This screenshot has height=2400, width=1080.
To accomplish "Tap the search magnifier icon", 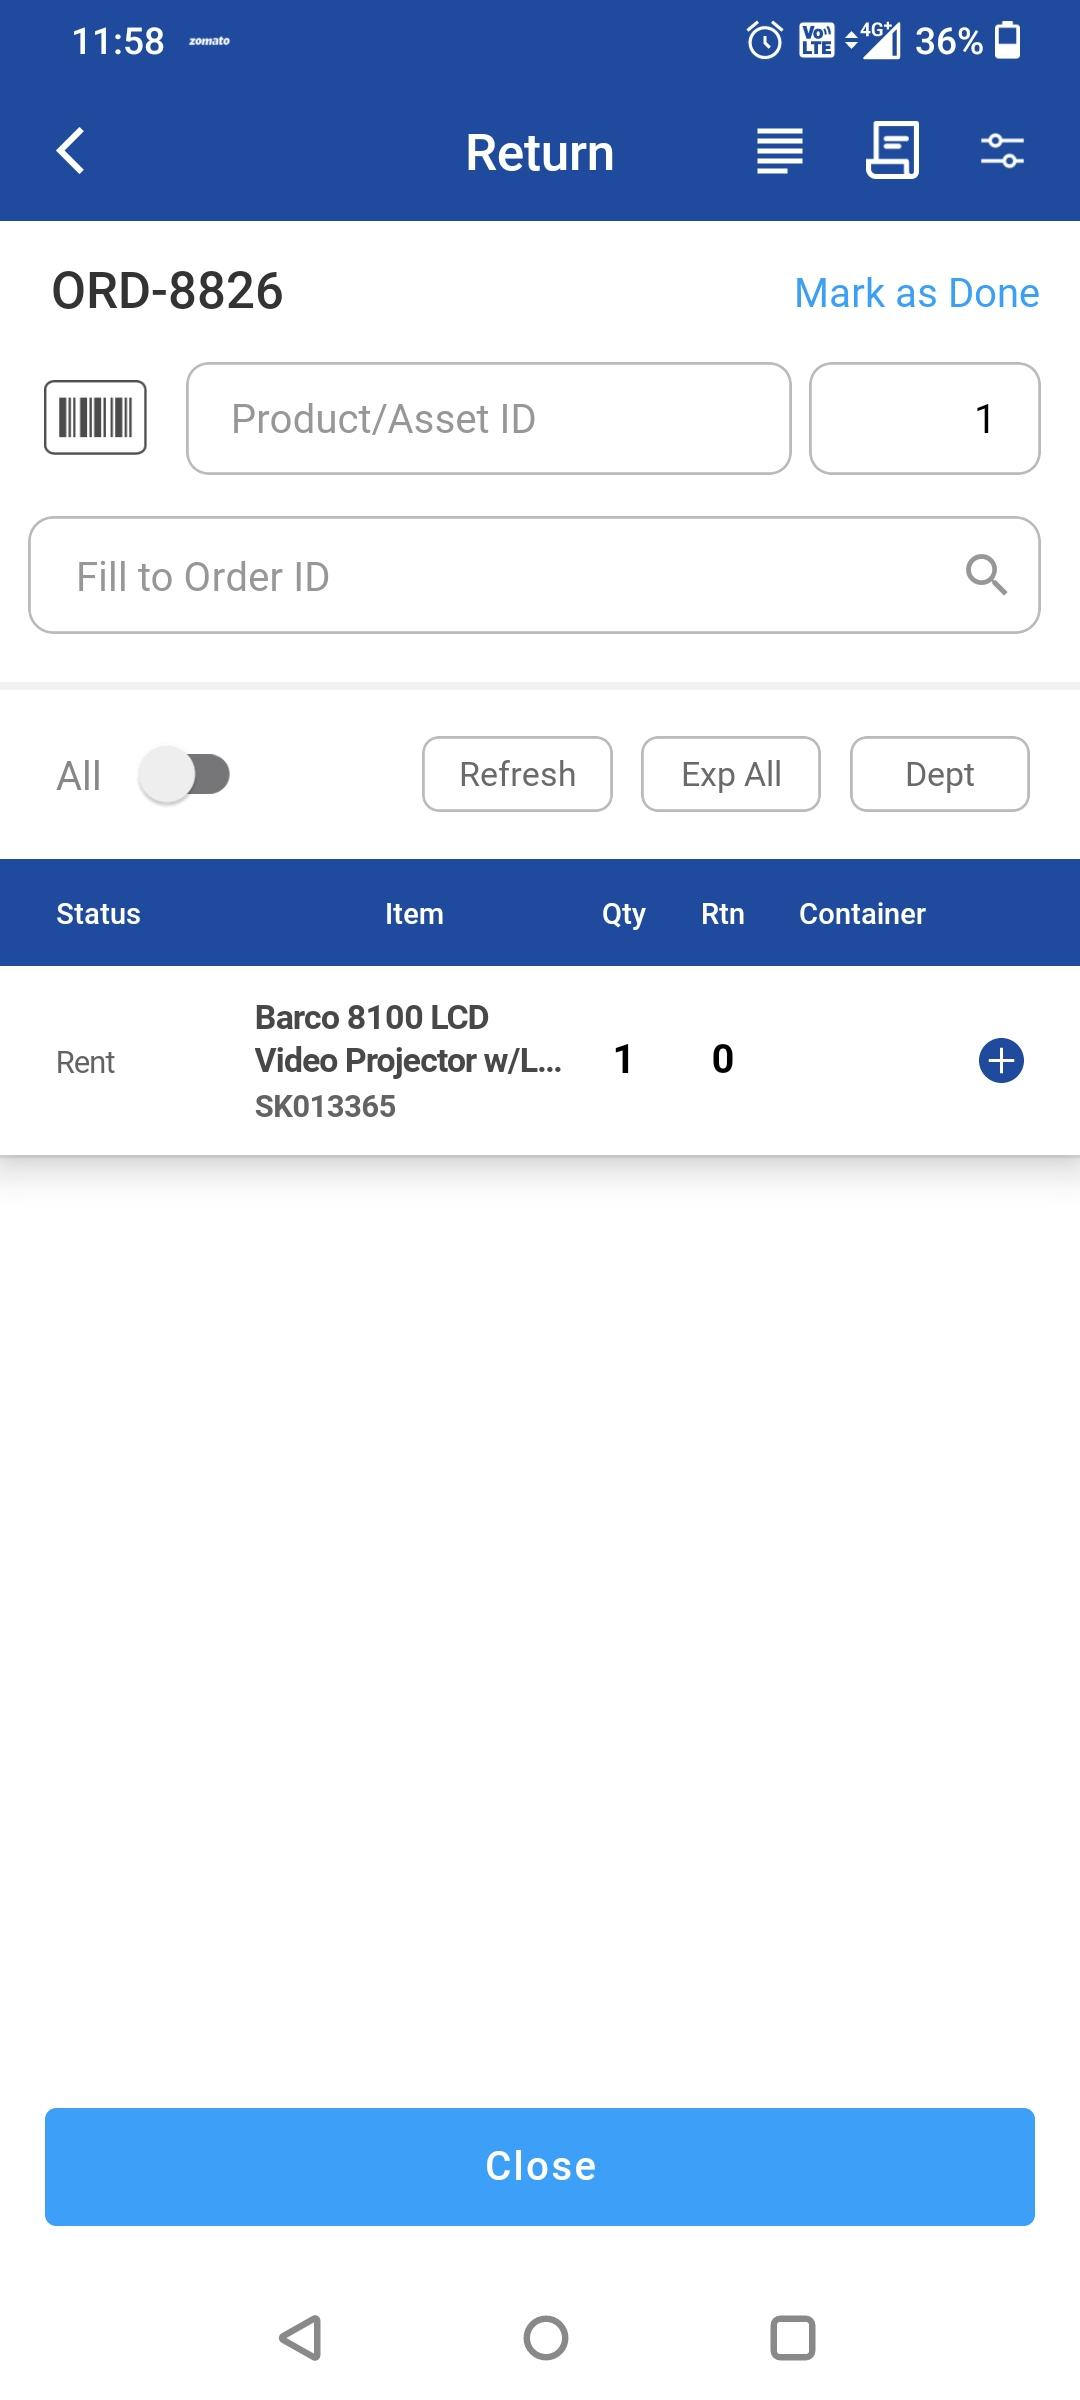I will click(986, 575).
